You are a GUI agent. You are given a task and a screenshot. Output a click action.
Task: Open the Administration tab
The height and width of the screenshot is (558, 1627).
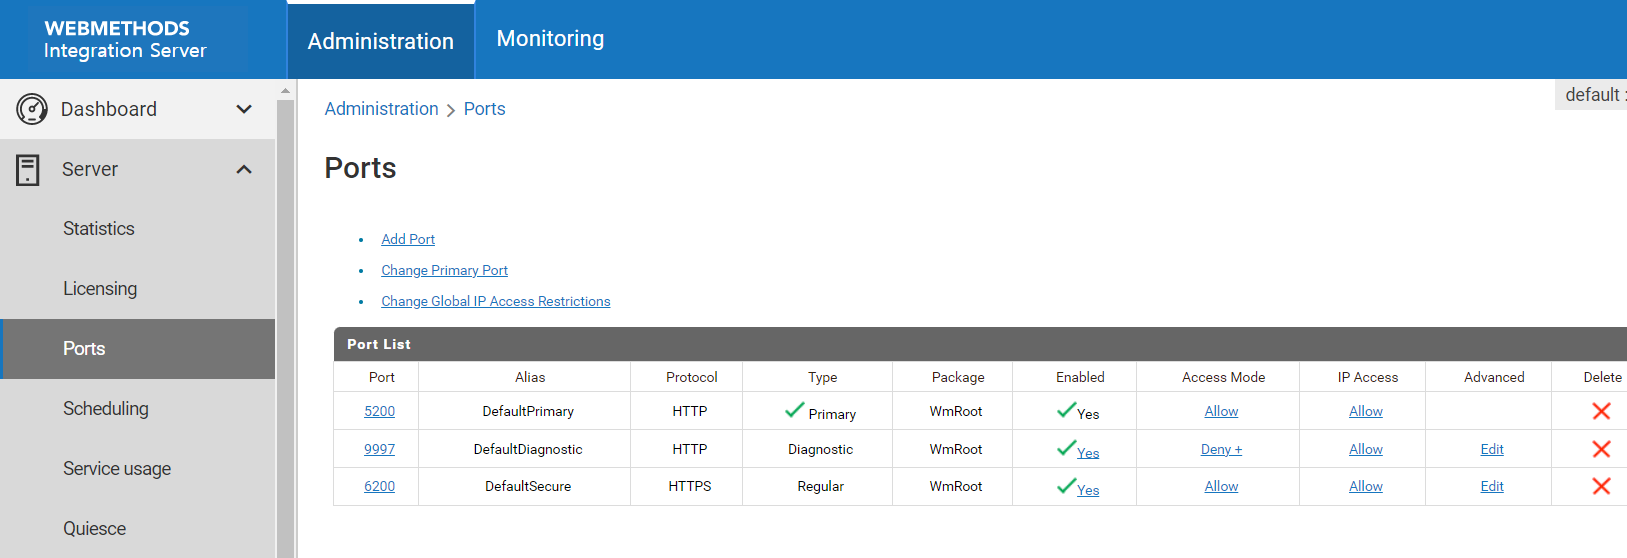[381, 41]
